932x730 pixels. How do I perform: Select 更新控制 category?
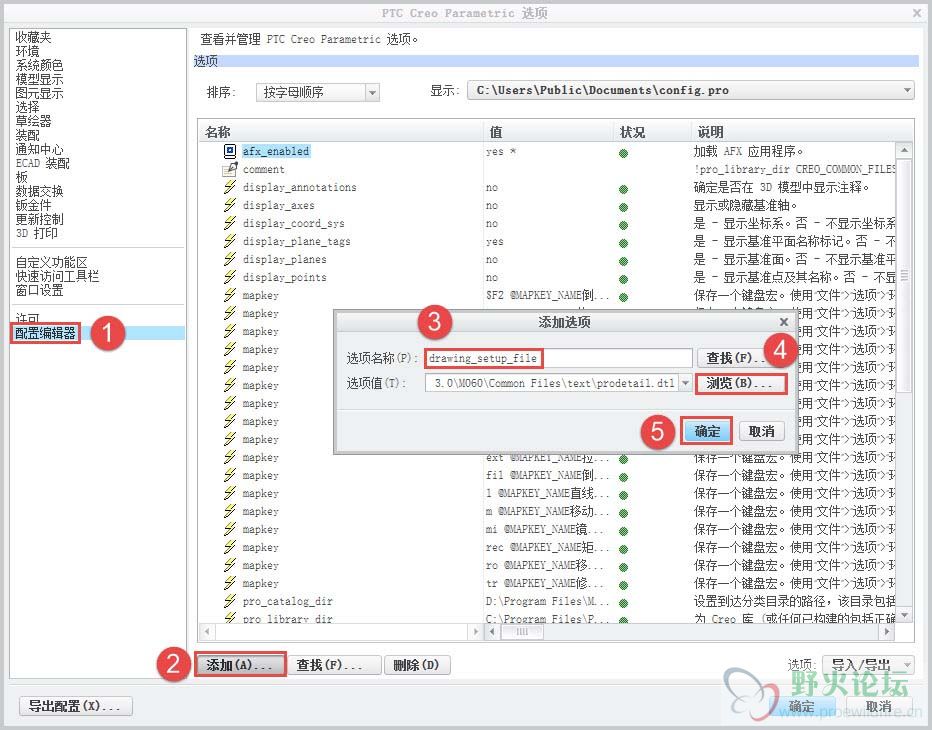(x=39, y=219)
